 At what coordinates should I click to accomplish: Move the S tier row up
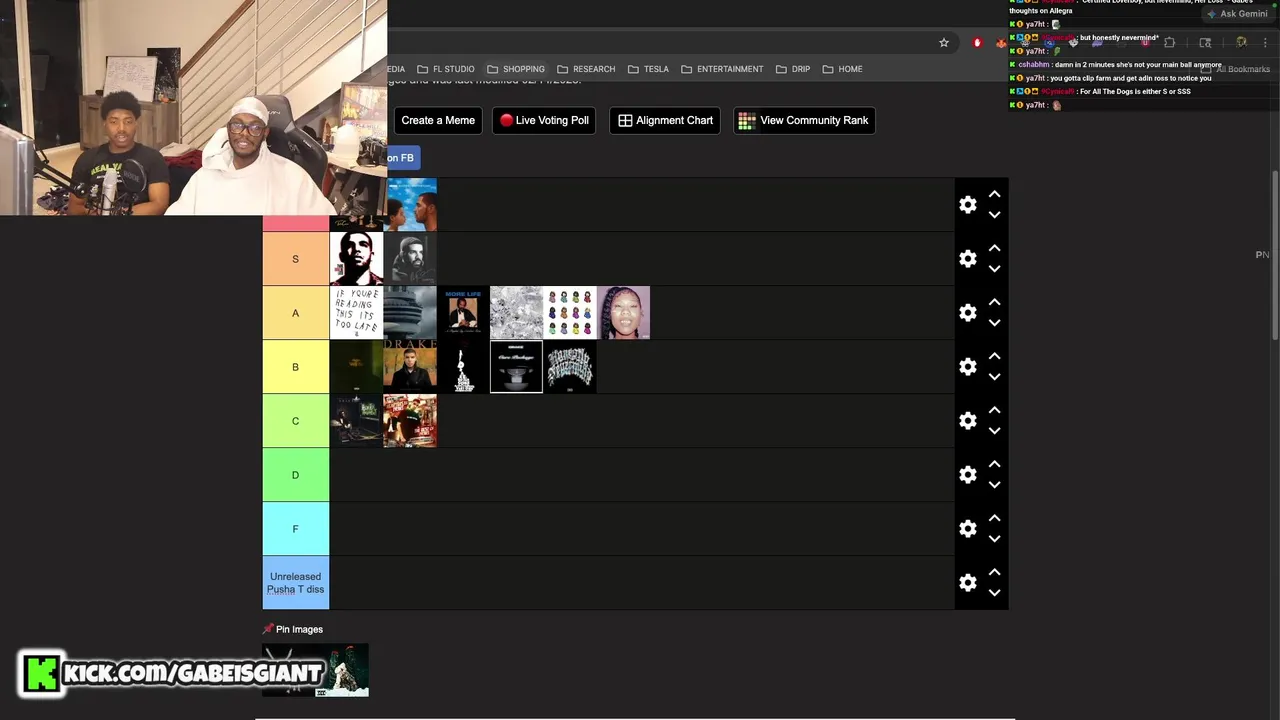point(995,248)
